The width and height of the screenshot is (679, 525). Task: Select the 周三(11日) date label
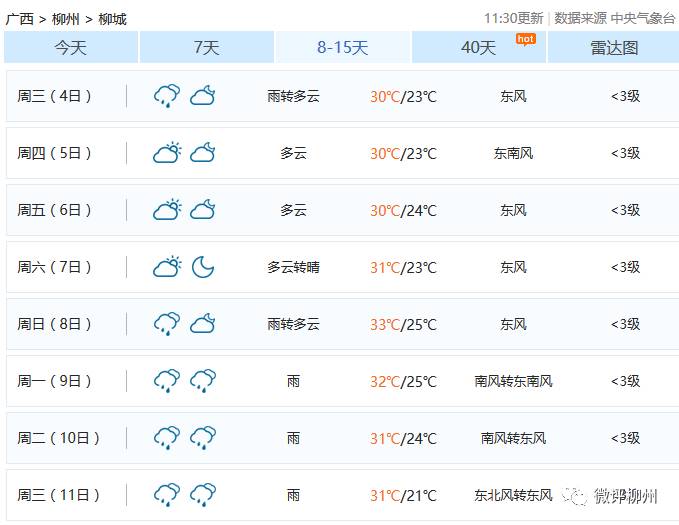click(58, 495)
